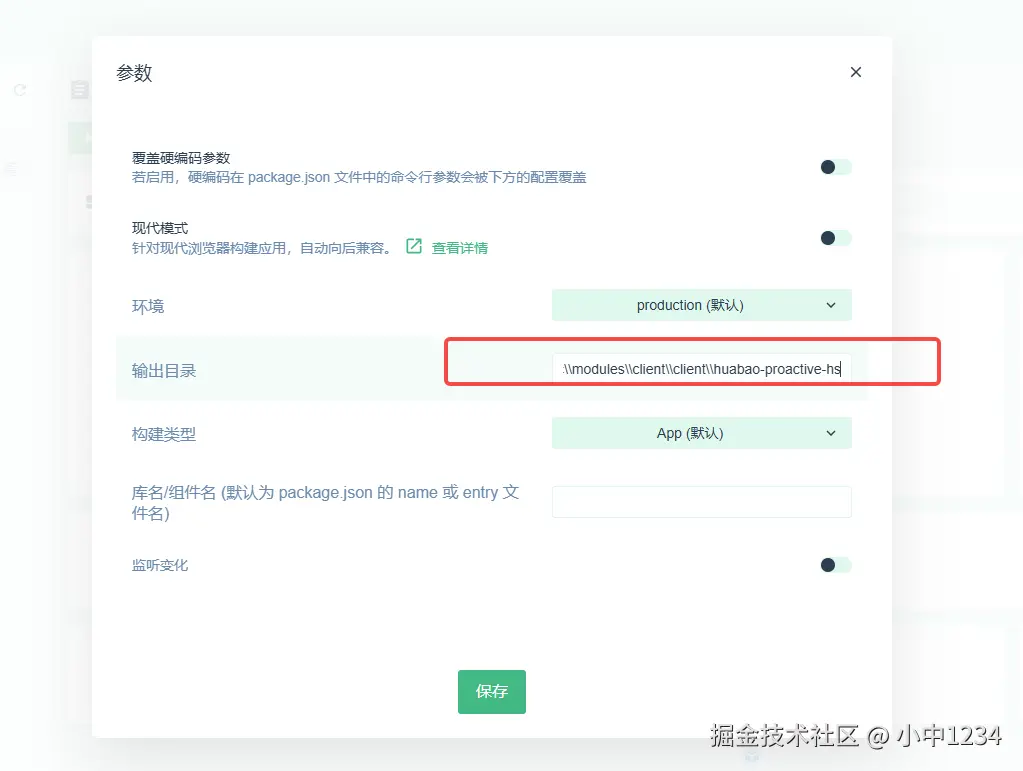Screen dimensions: 1023x771
Task: Toggle 覆盖硬编码参数 switch
Action: click(x=836, y=167)
